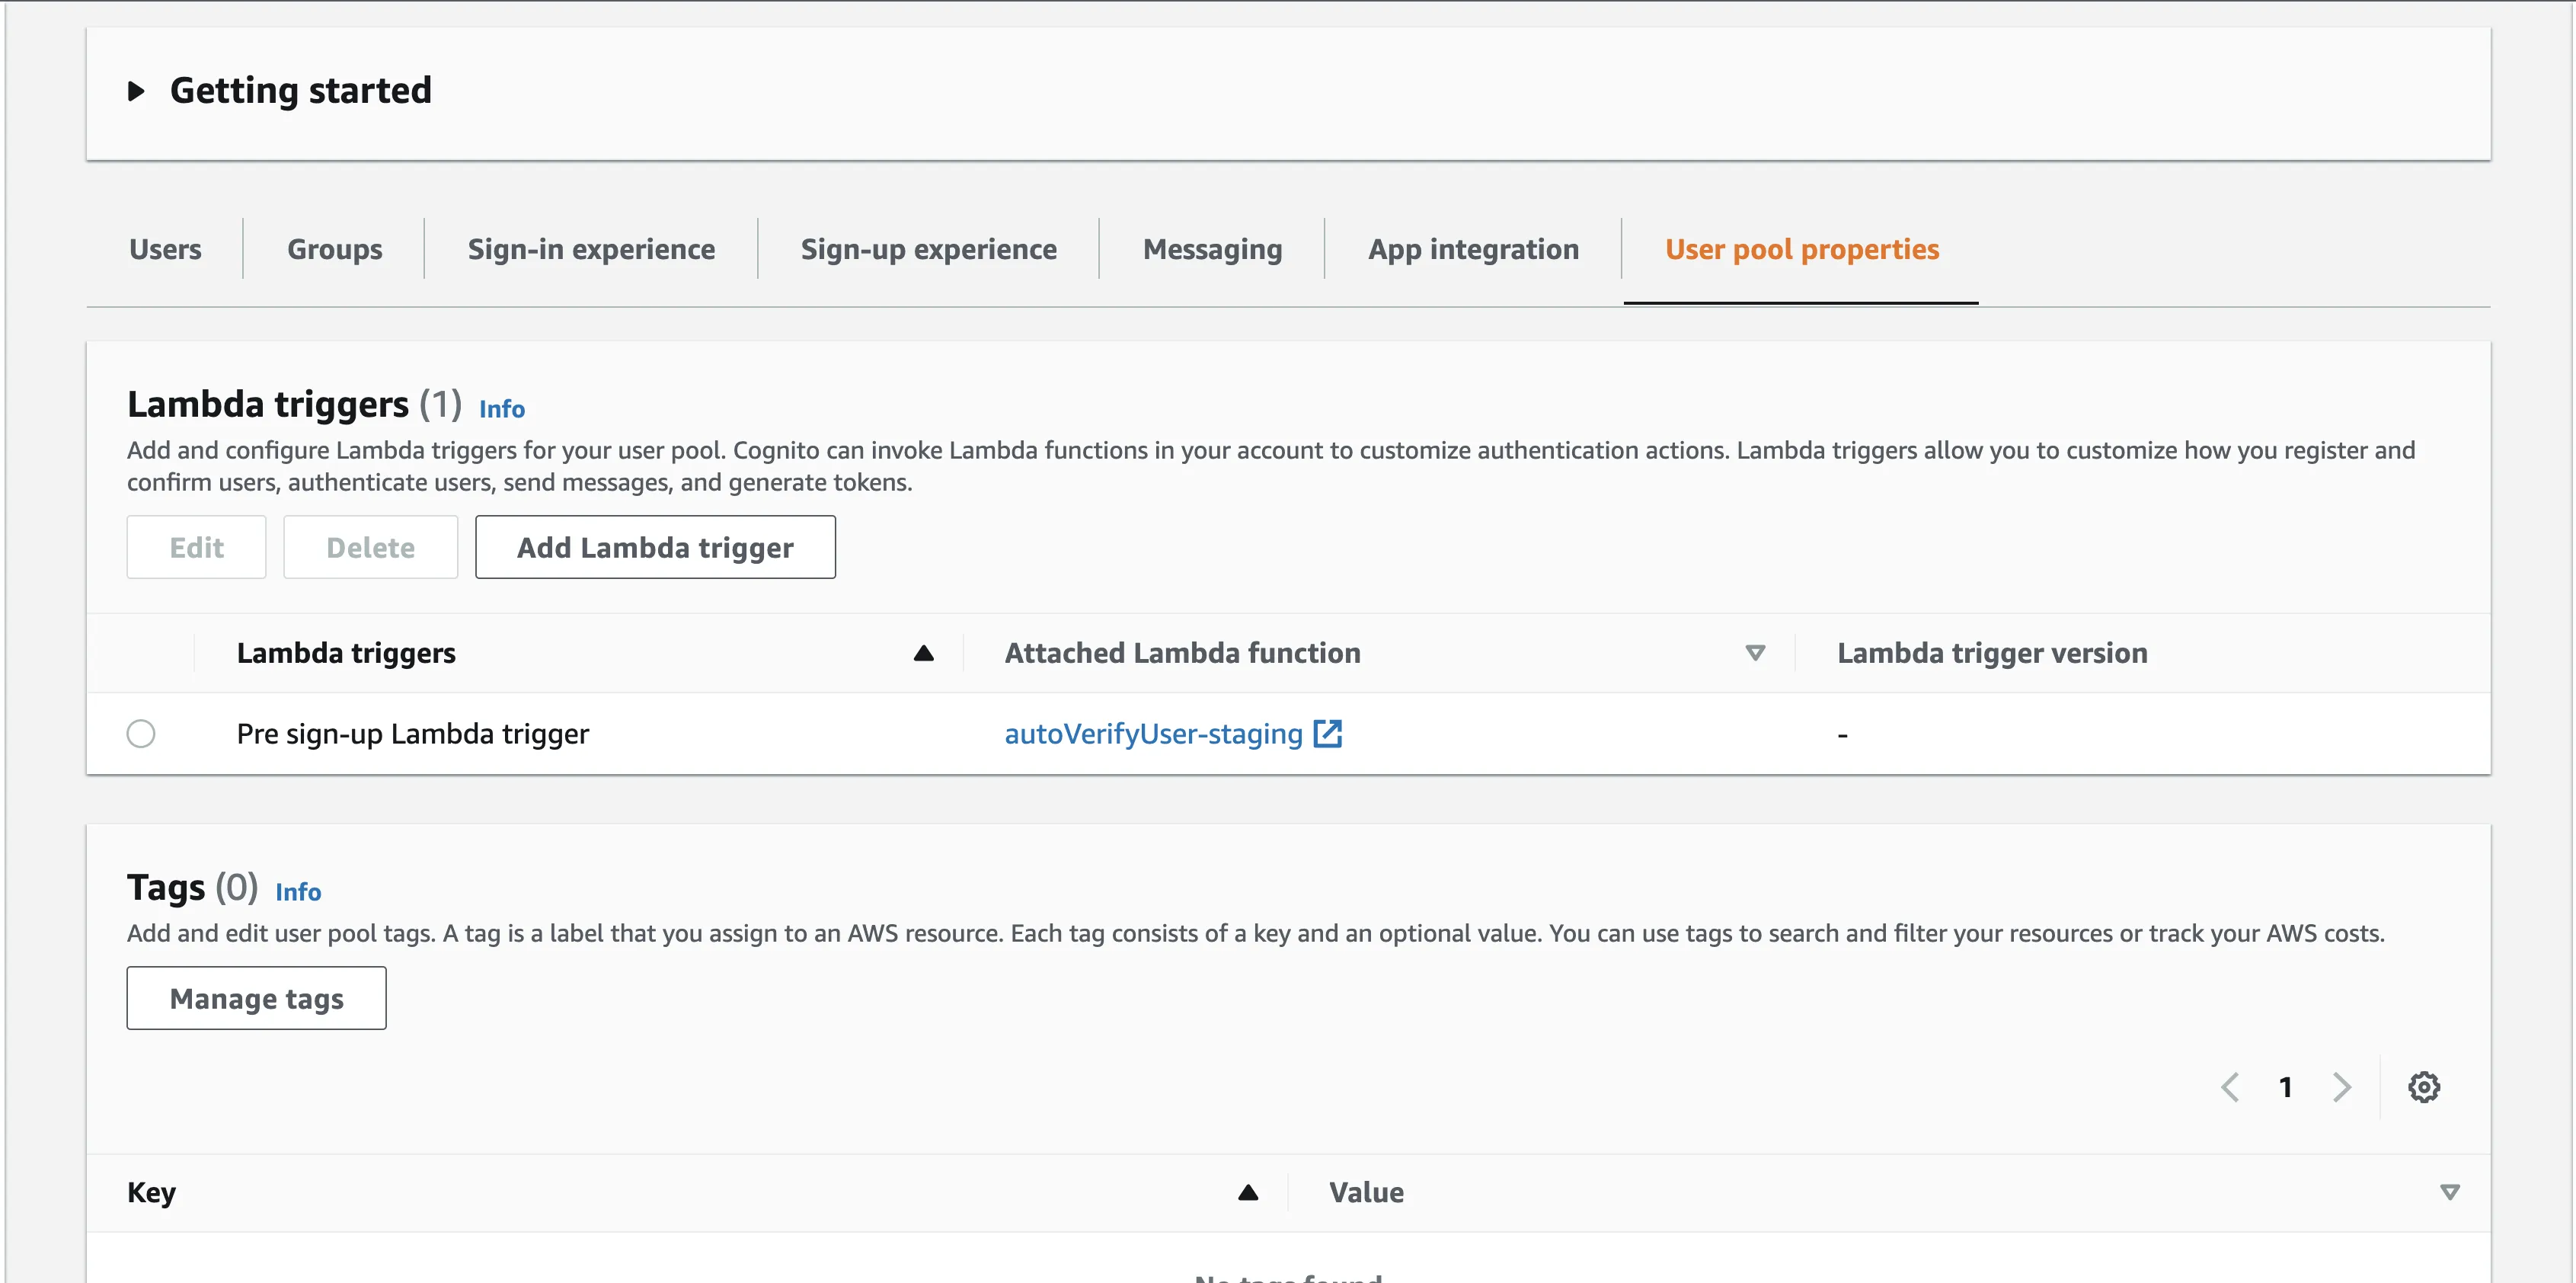This screenshot has height=1283, width=2576.
Task: Expand the Getting started section
Action: 137,91
